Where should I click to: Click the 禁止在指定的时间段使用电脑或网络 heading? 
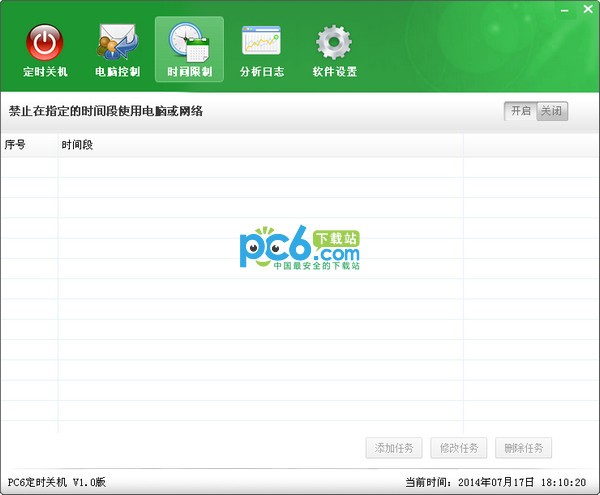point(106,111)
